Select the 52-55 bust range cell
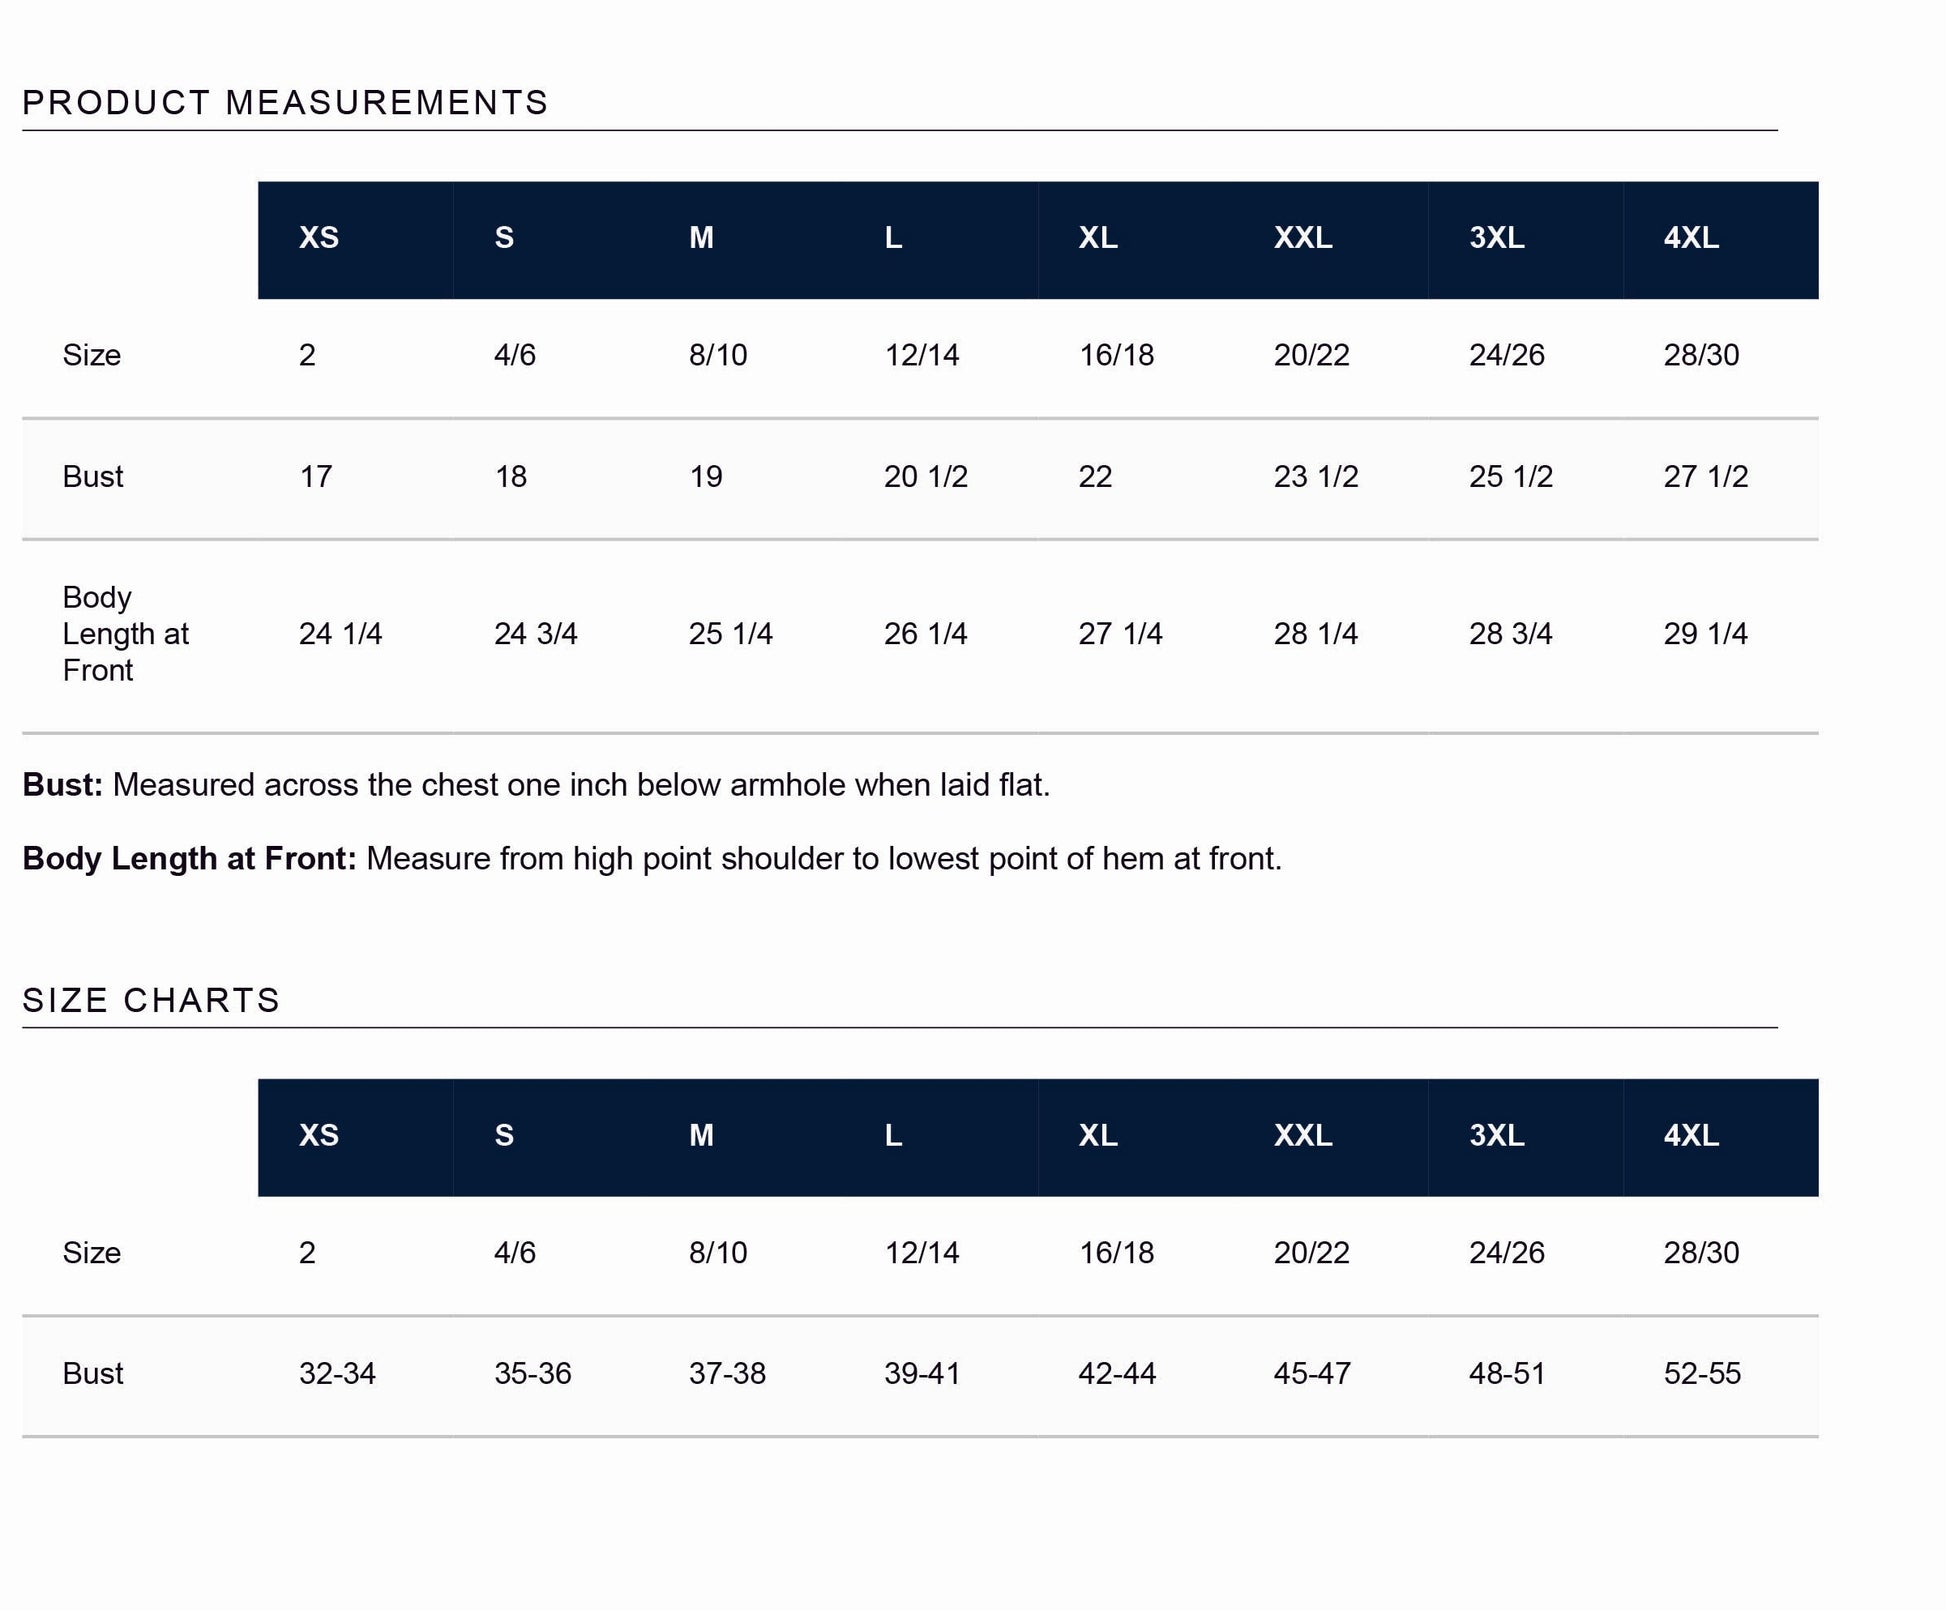 coord(1702,1374)
